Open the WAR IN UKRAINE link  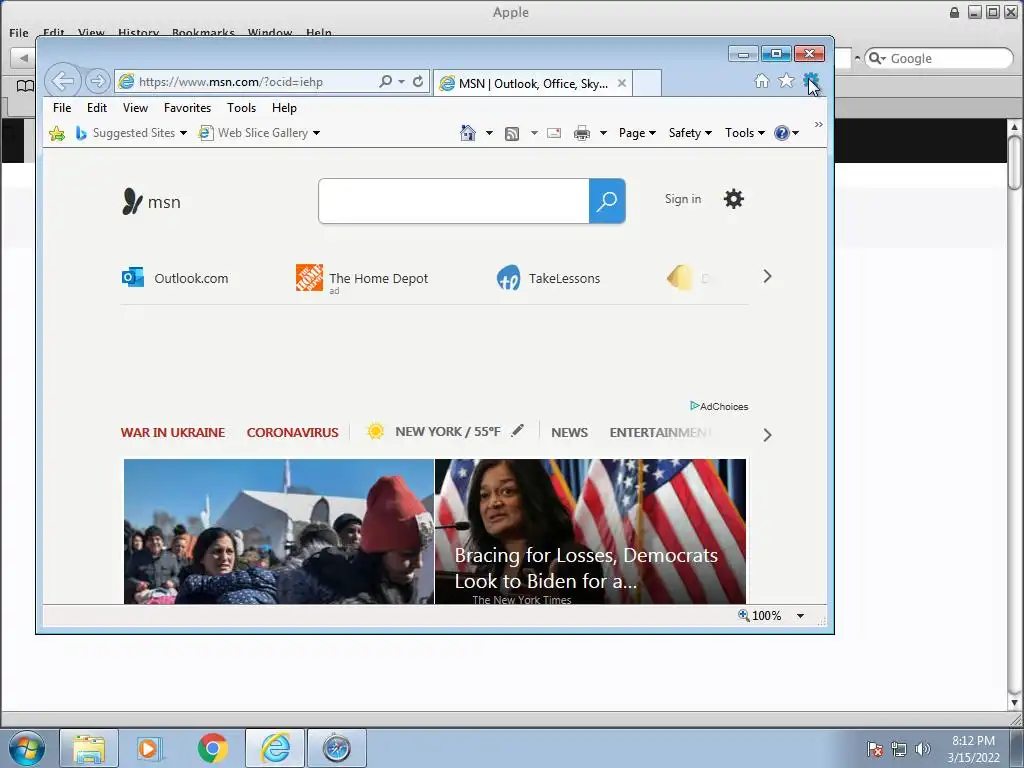click(173, 432)
